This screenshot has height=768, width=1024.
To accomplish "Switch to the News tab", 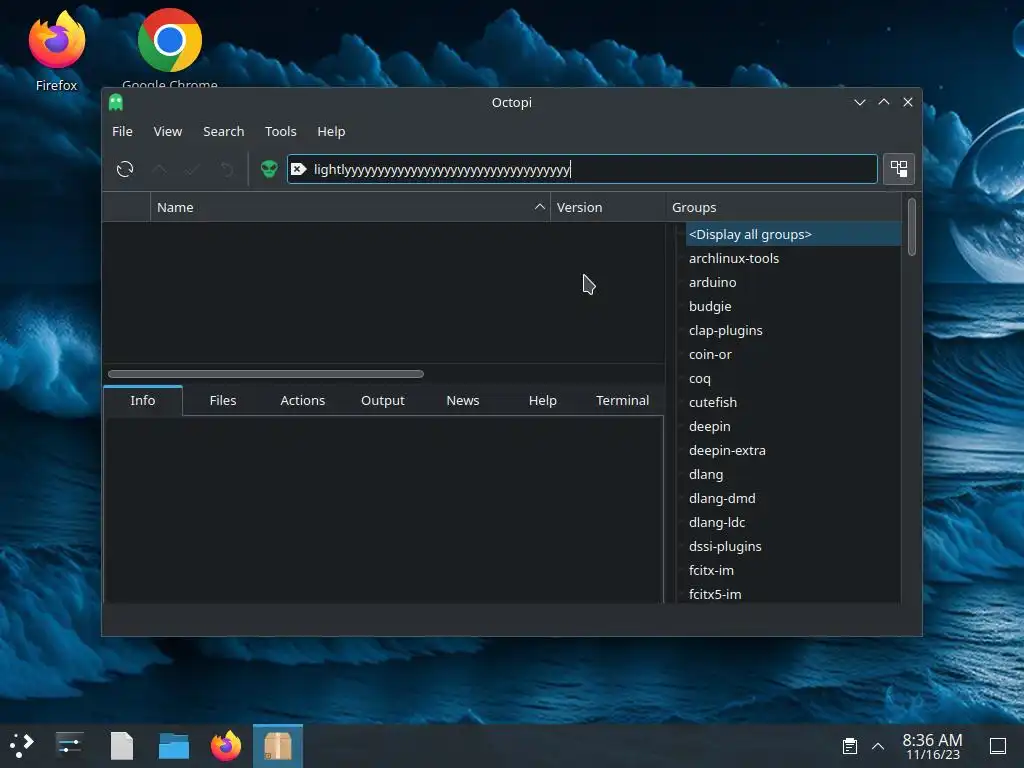I will (x=463, y=400).
